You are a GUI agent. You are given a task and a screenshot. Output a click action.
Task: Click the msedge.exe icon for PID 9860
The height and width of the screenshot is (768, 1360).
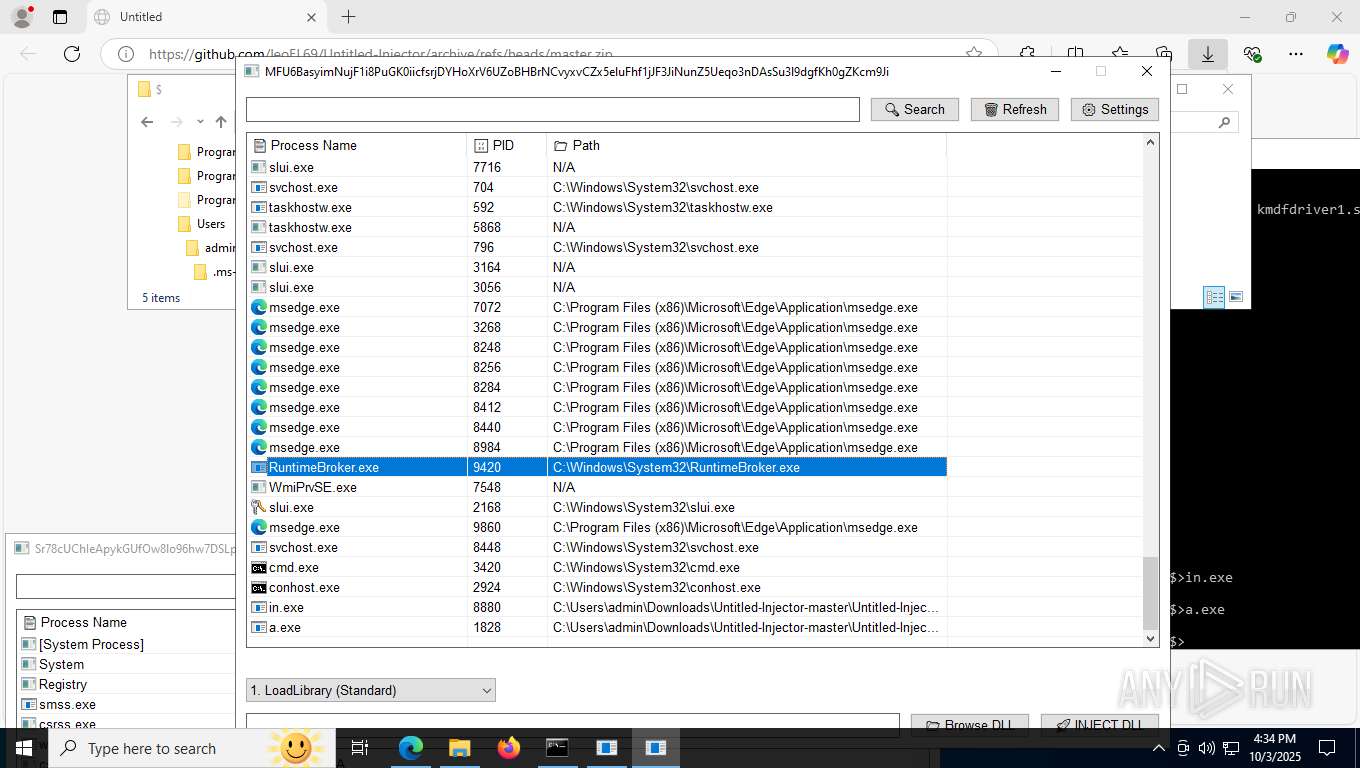[258, 527]
